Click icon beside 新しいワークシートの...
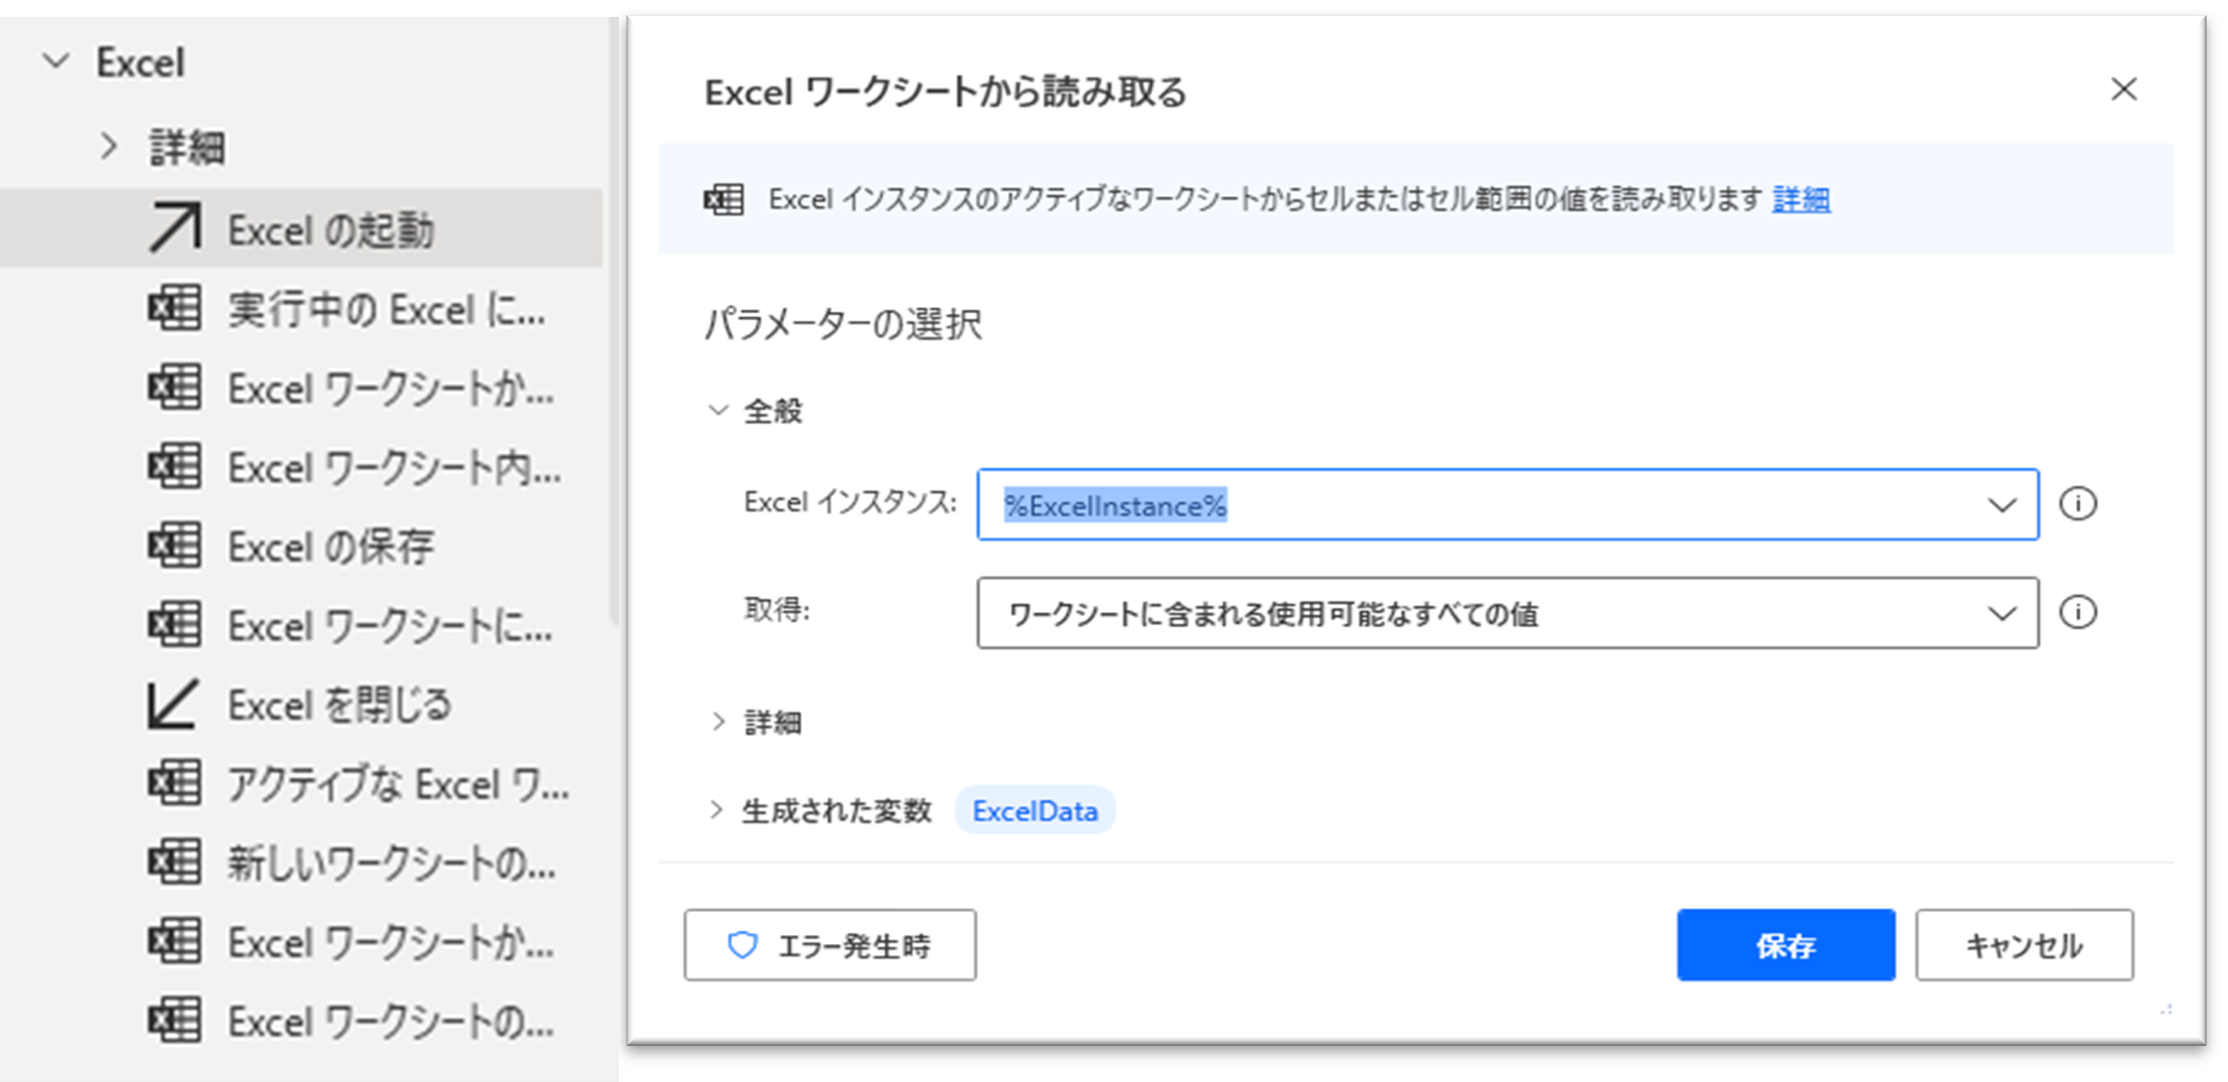This screenshot has width=2228, height=1082. click(x=175, y=861)
